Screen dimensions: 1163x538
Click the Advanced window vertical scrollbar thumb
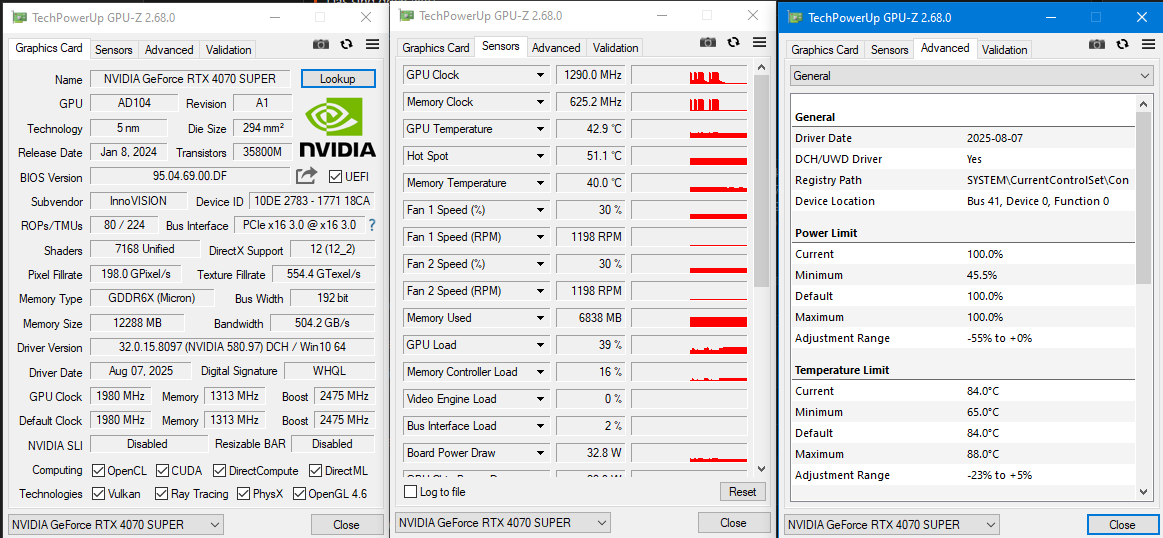click(x=1144, y=197)
